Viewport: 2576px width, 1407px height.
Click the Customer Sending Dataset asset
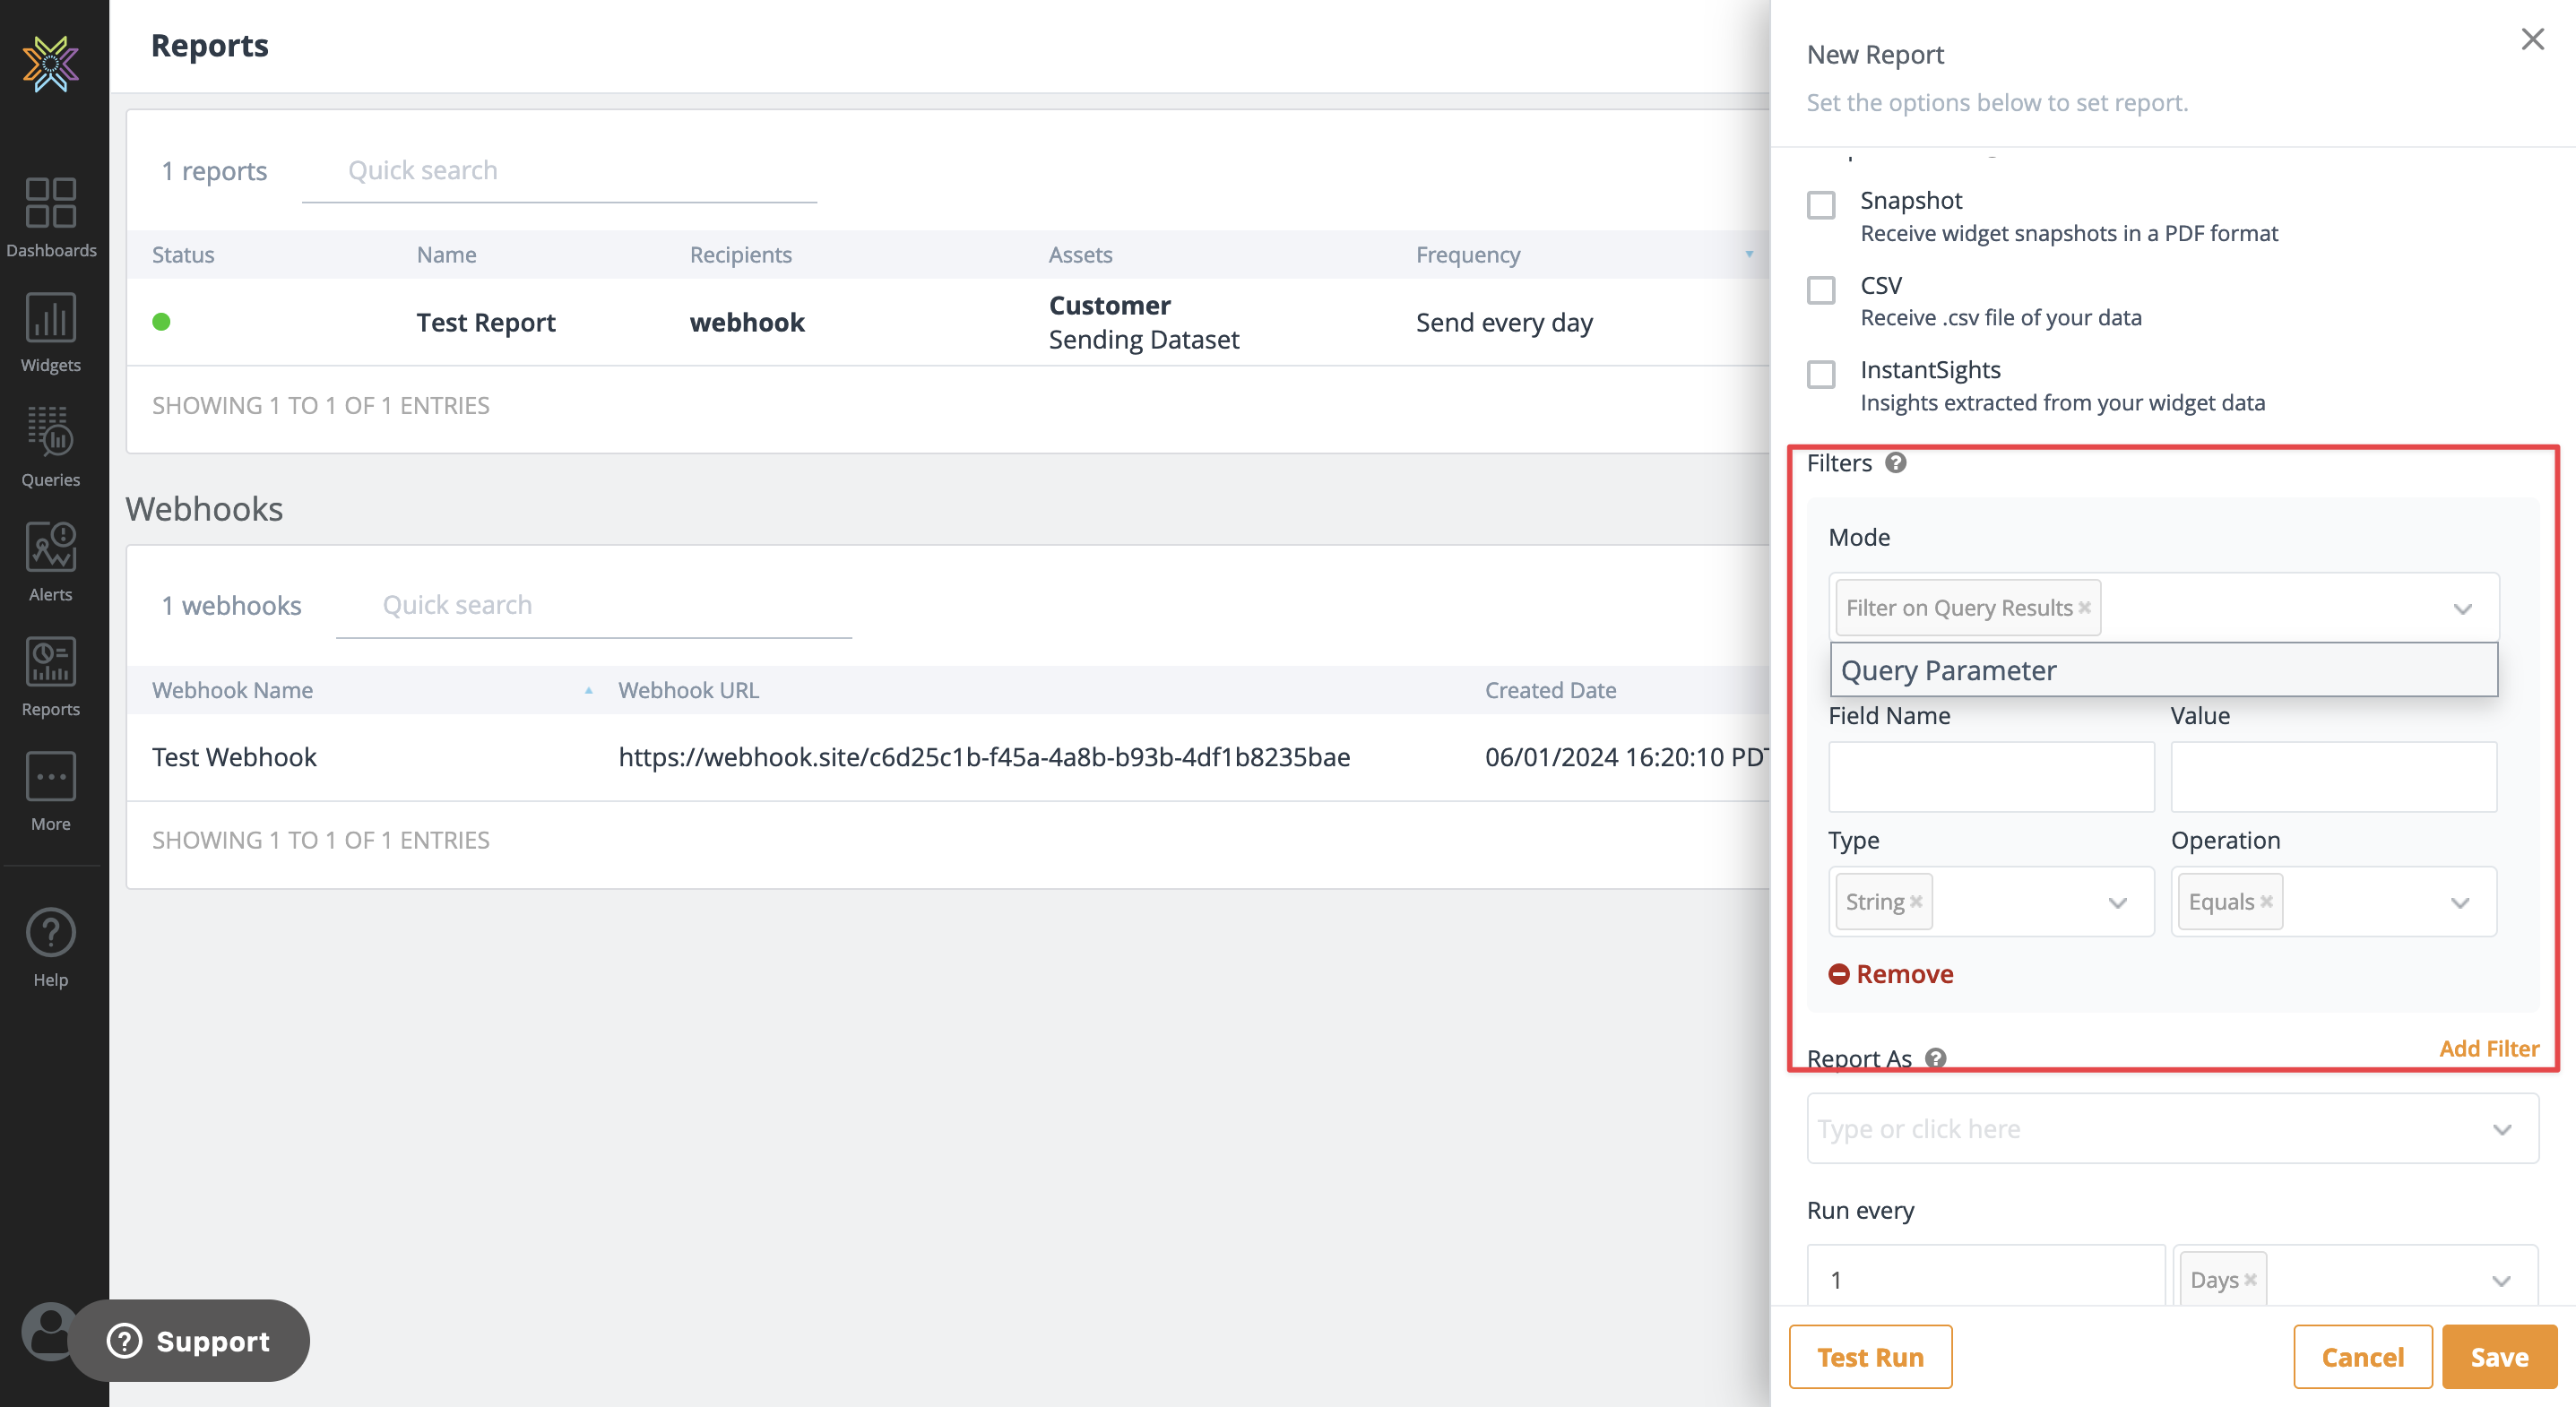tap(1143, 322)
